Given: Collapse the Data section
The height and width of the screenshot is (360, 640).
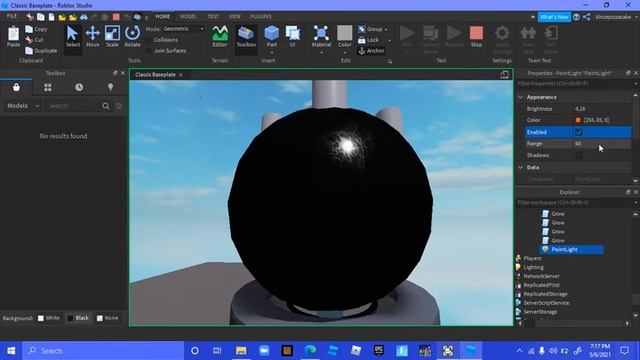Looking at the screenshot, I should [520, 167].
